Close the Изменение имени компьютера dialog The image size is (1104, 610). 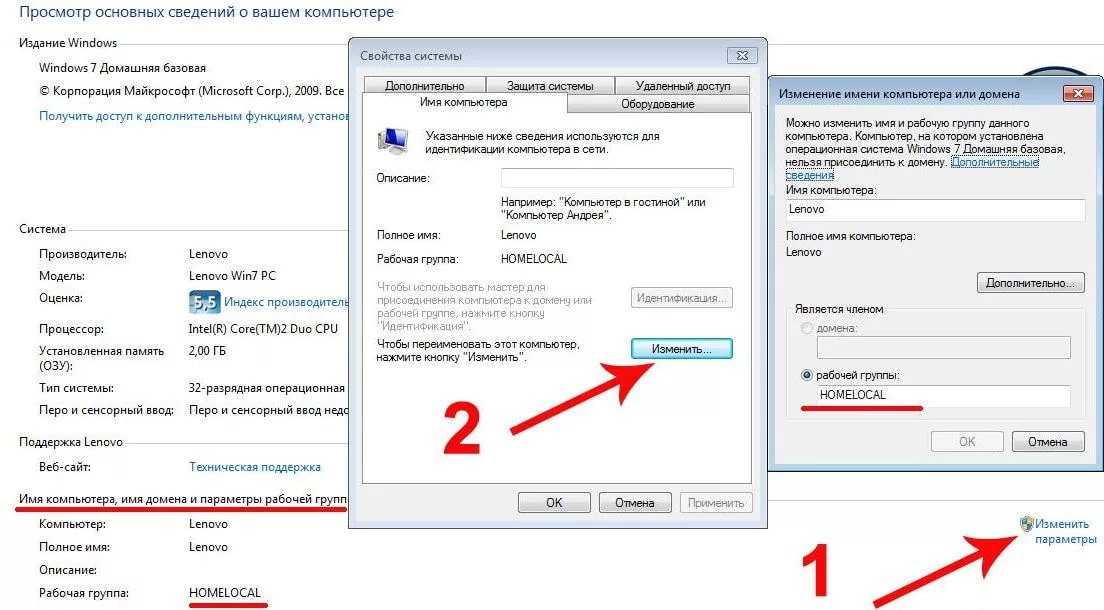(x=1078, y=93)
